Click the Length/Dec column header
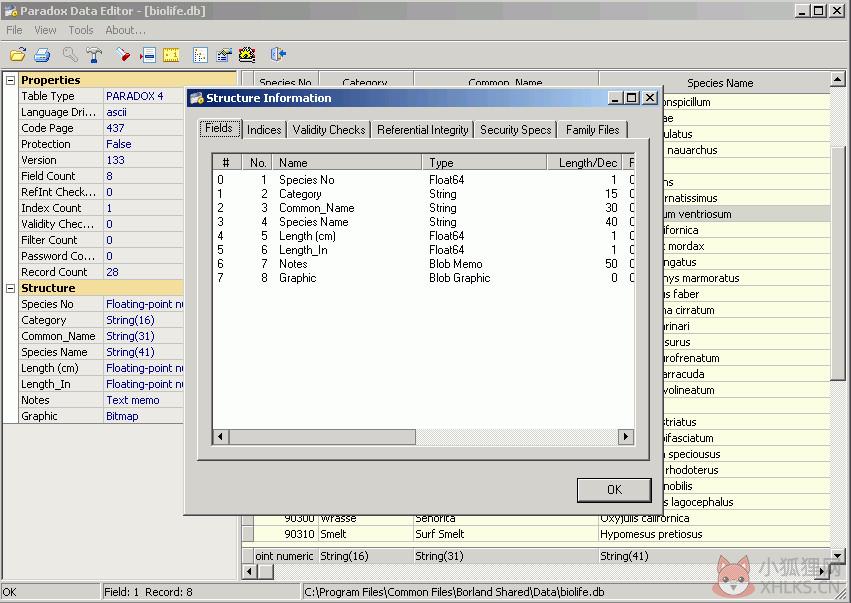The width and height of the screenshot is (851, 603). pyautogui.click(x=586, y=163)
